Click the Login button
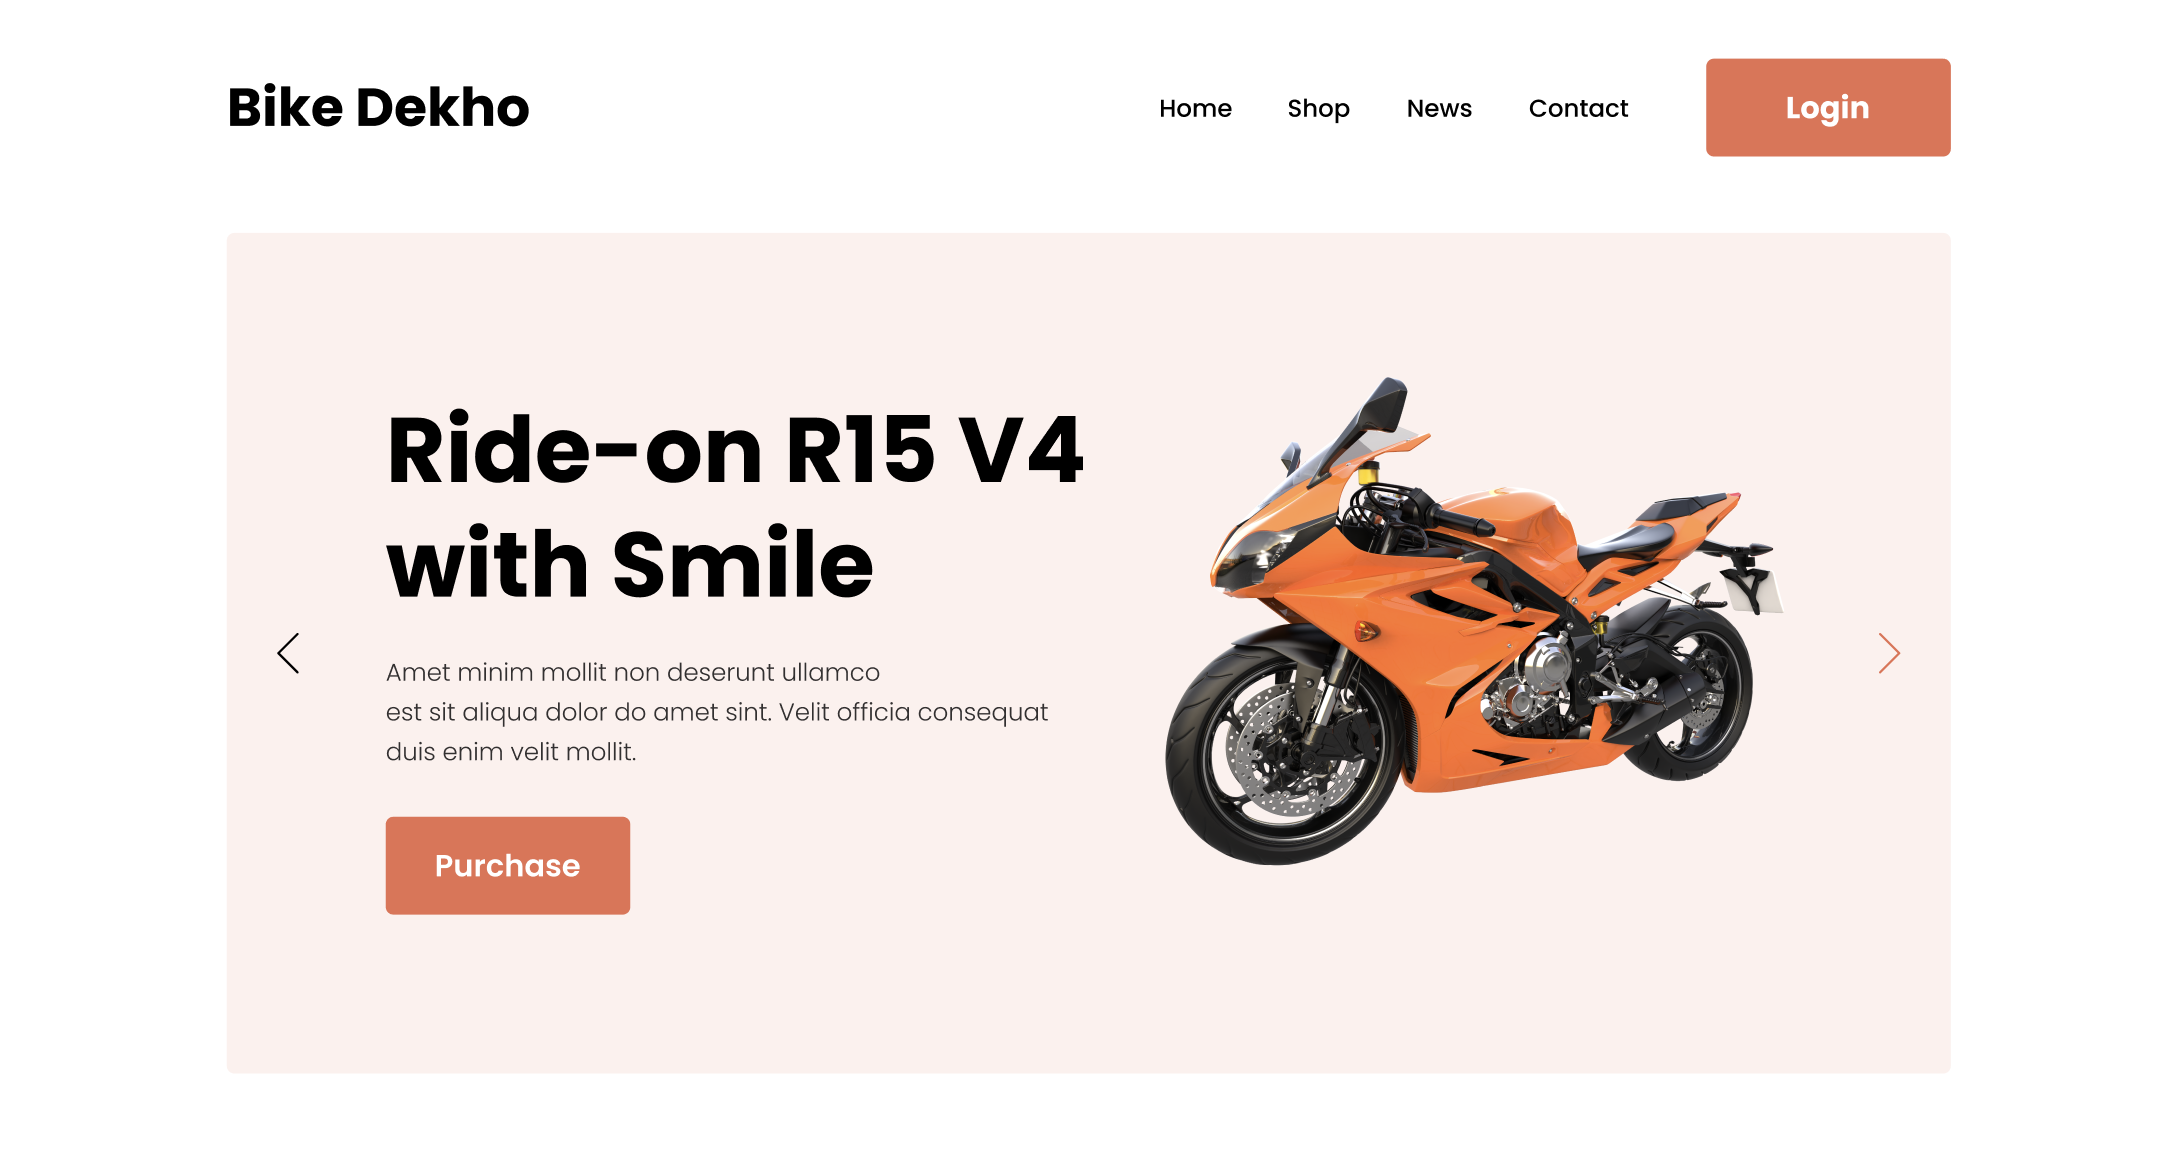Screen dimensions: 2176x1150 1828,107
